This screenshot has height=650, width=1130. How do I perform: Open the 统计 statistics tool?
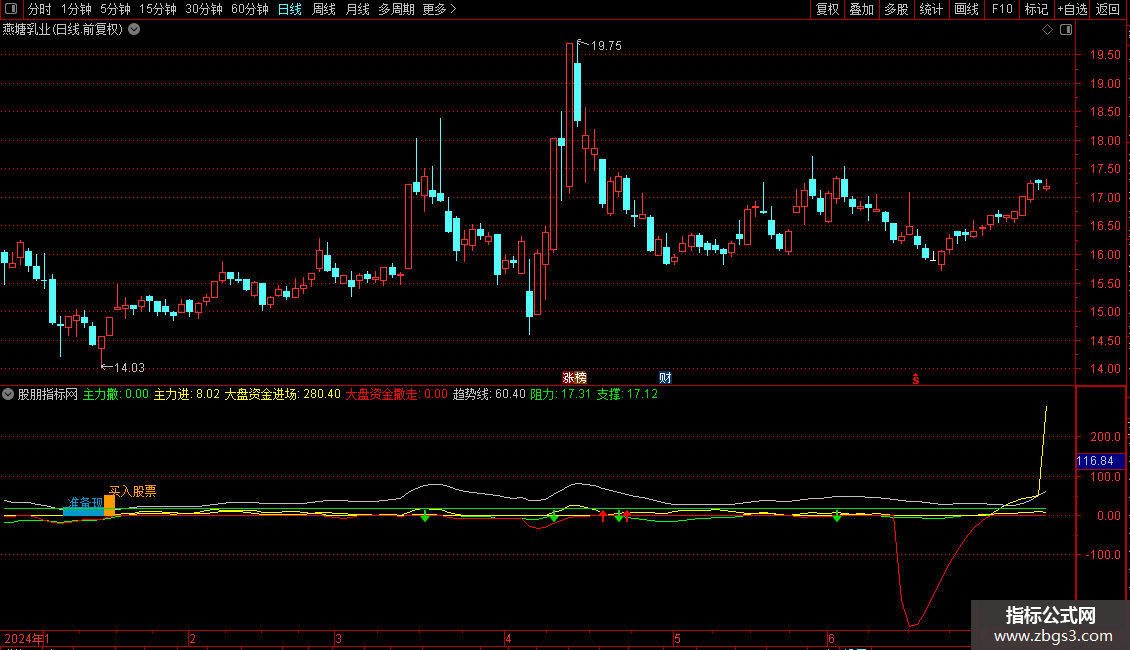(x=931, y=9)
